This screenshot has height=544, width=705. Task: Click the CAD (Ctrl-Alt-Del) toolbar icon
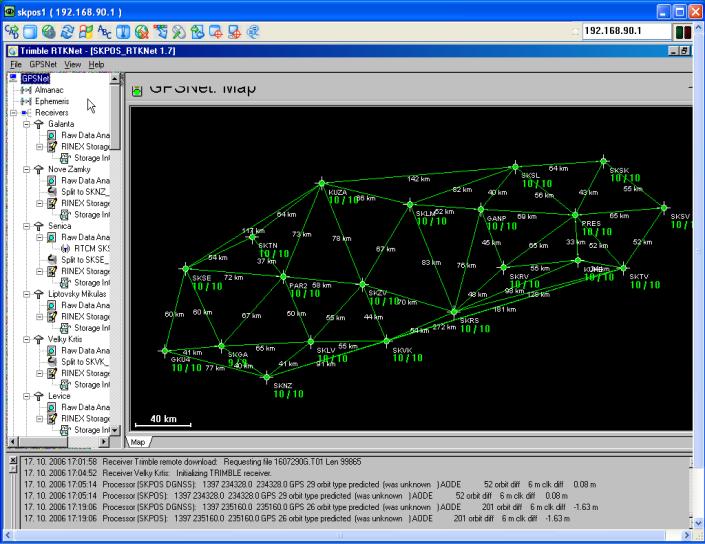click(x=12, y=31)
